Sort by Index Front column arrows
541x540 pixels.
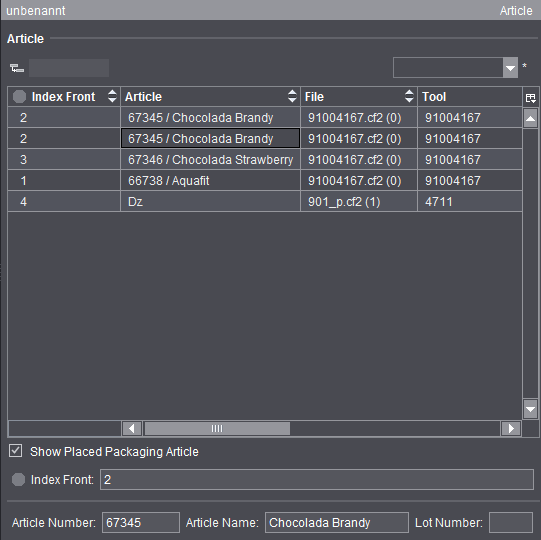(x=112, y=96)
